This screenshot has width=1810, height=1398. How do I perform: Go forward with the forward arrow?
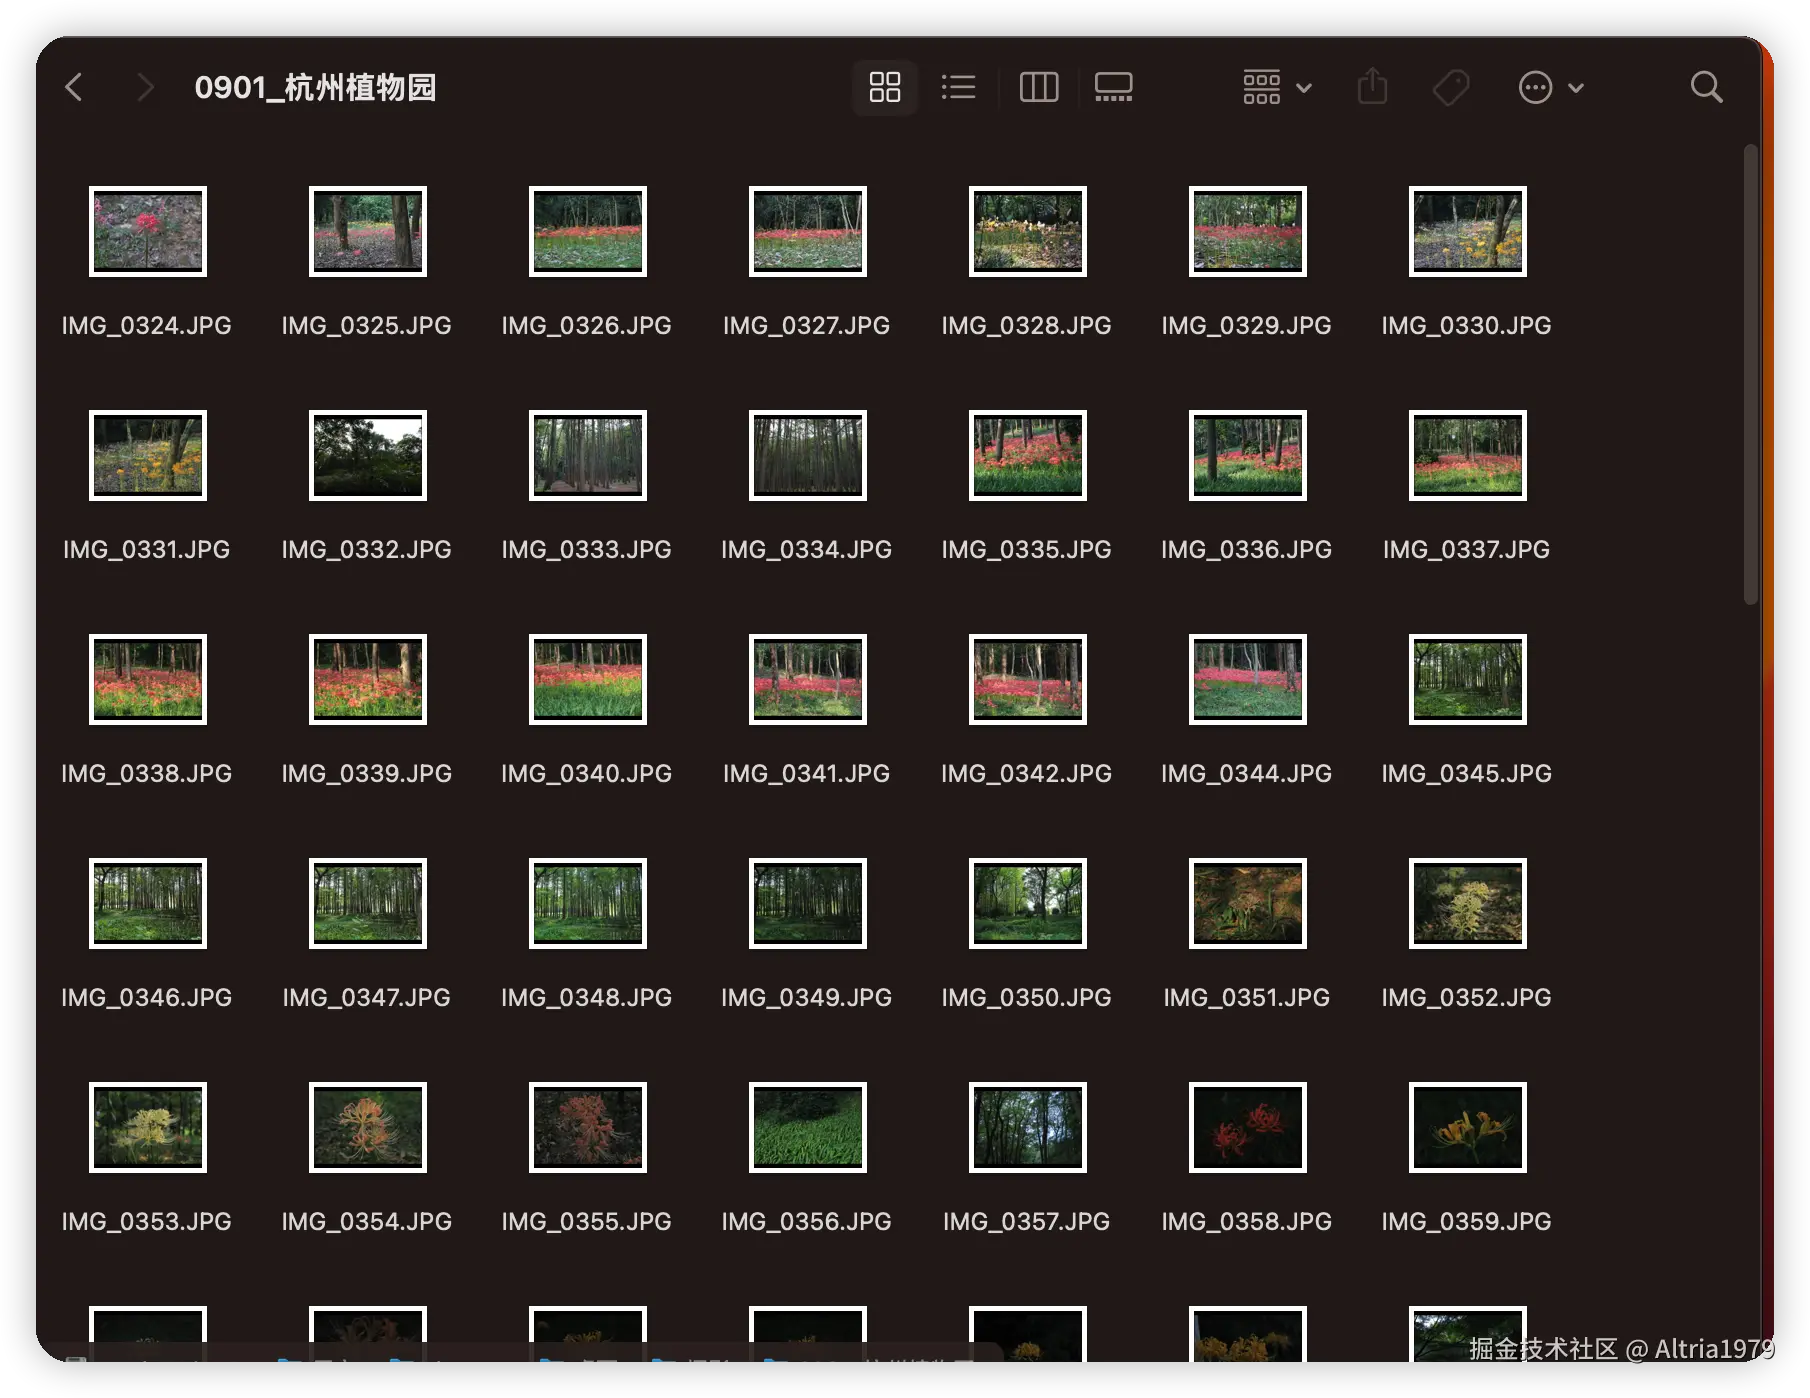[145, 87]
